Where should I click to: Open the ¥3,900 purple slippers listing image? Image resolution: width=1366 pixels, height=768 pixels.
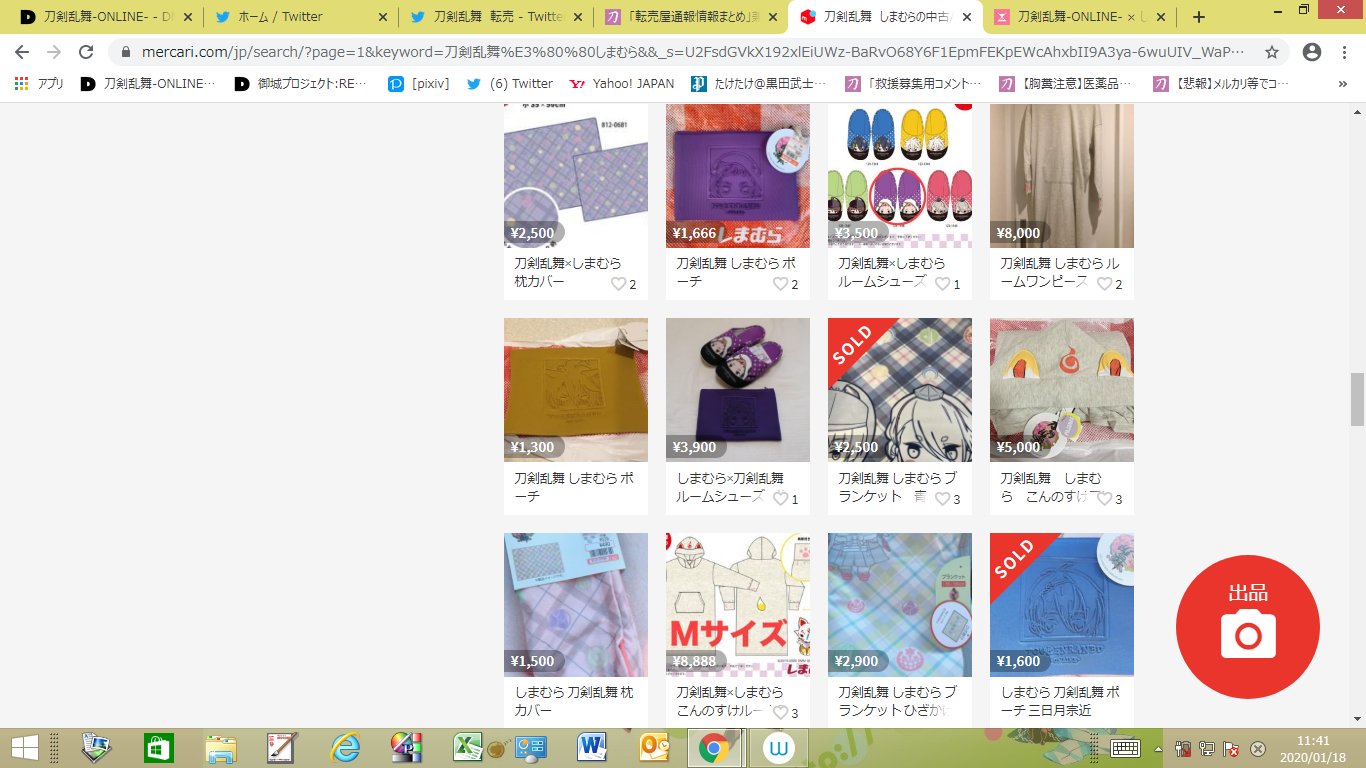(738, 390)
